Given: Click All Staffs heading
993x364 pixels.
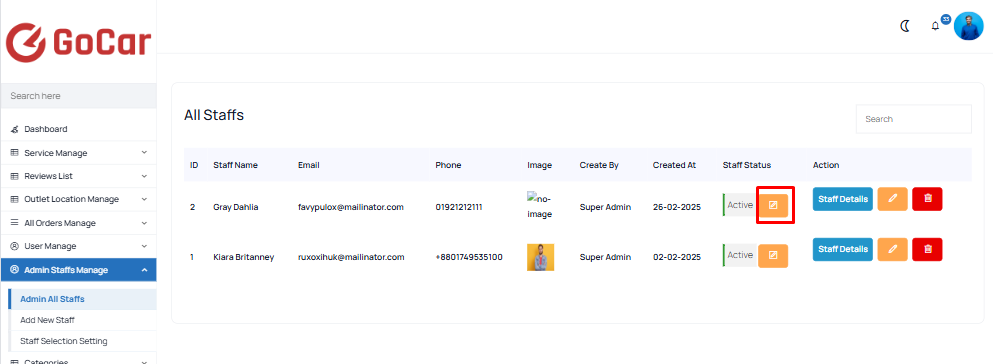Looking at the screenshot, I should coord(214,115).
